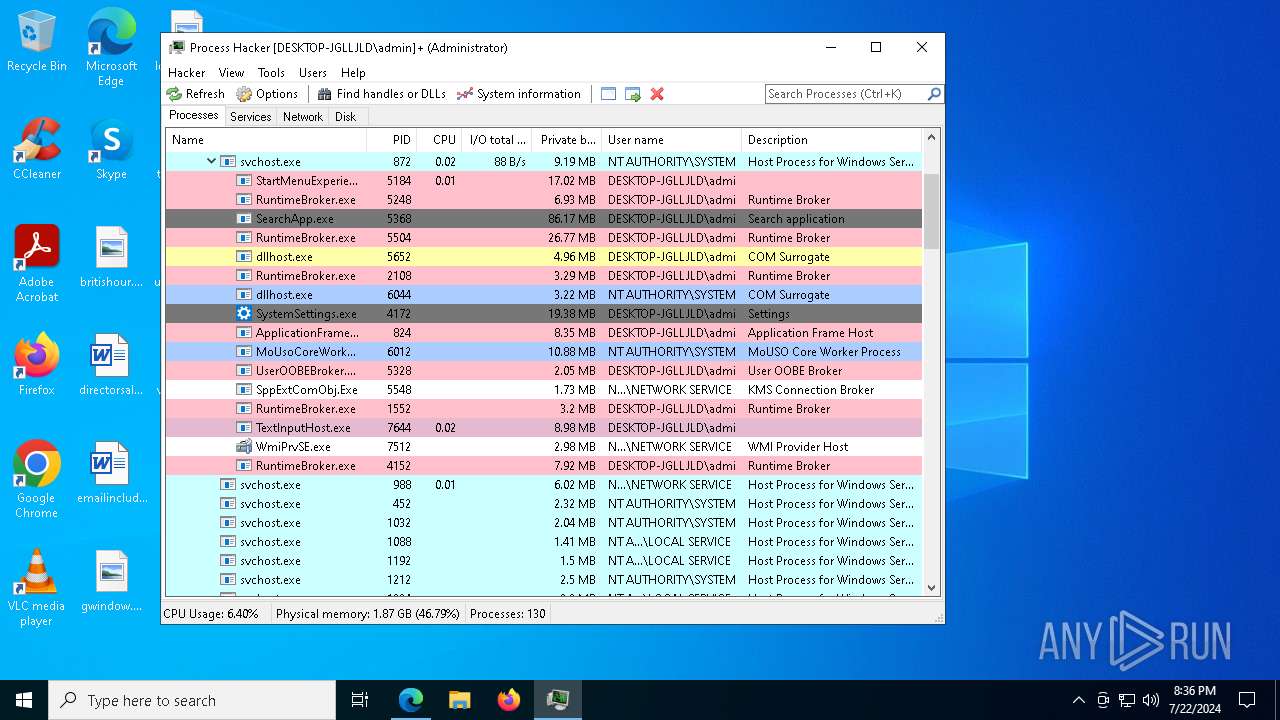1280x720 pixels.
Task: Click the search magnifier icon
Action: click(934, 94)
